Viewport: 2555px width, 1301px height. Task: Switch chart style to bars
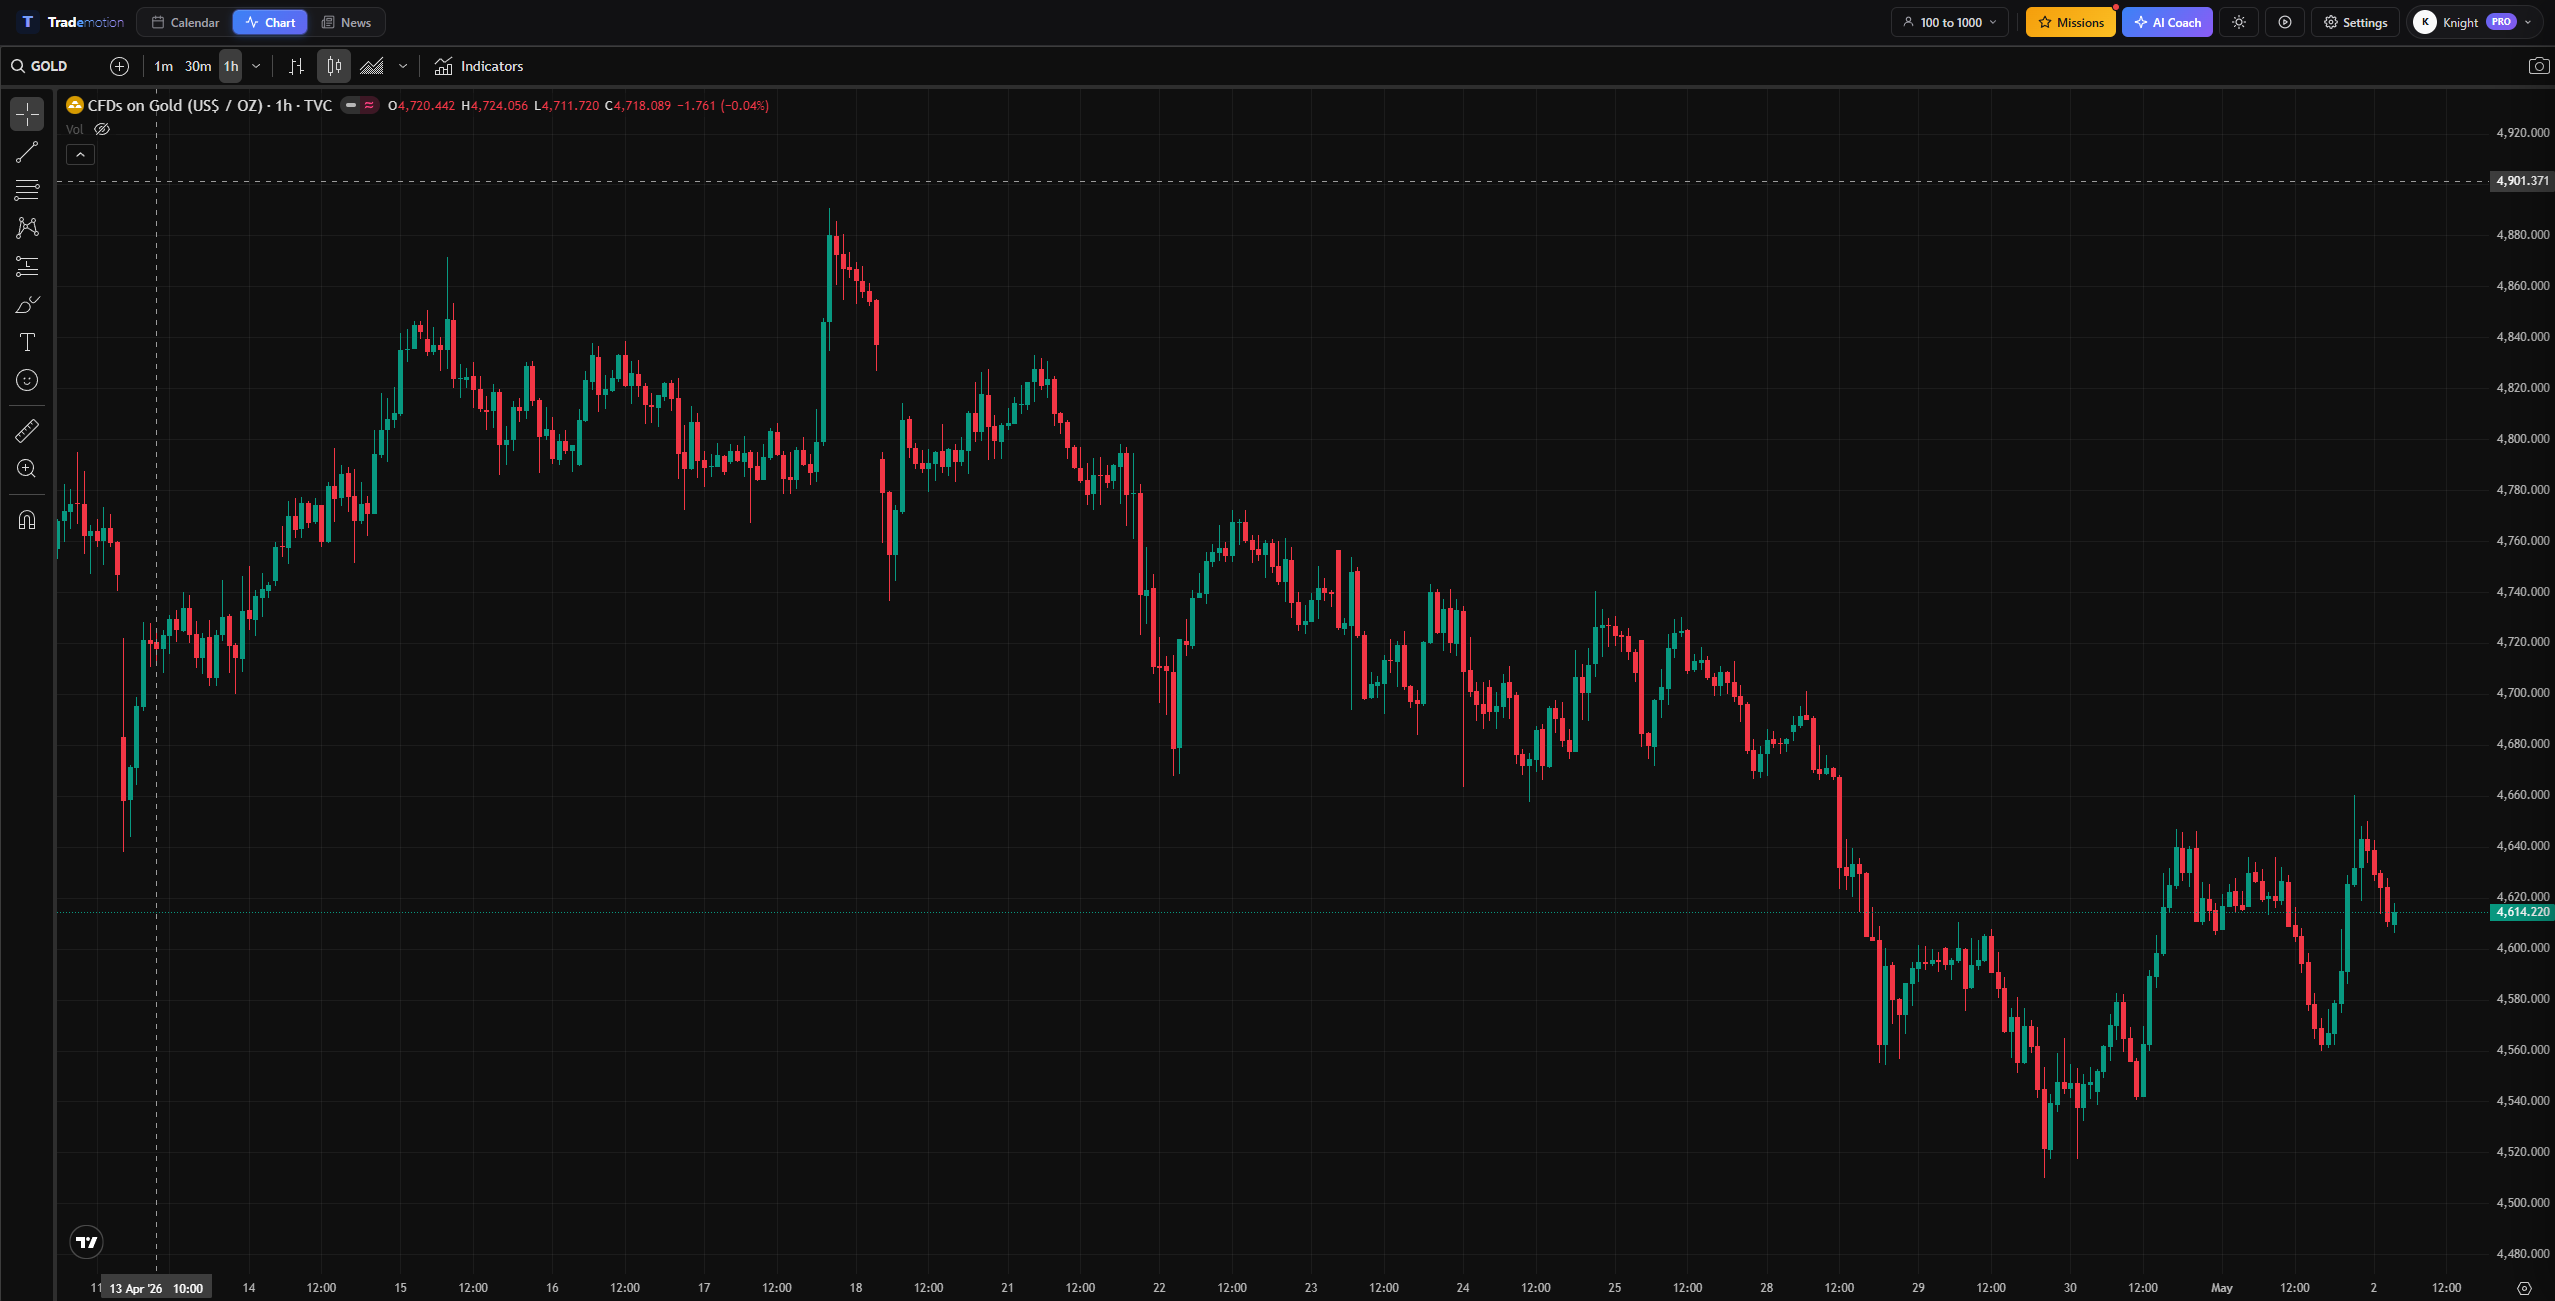(296, 66)
